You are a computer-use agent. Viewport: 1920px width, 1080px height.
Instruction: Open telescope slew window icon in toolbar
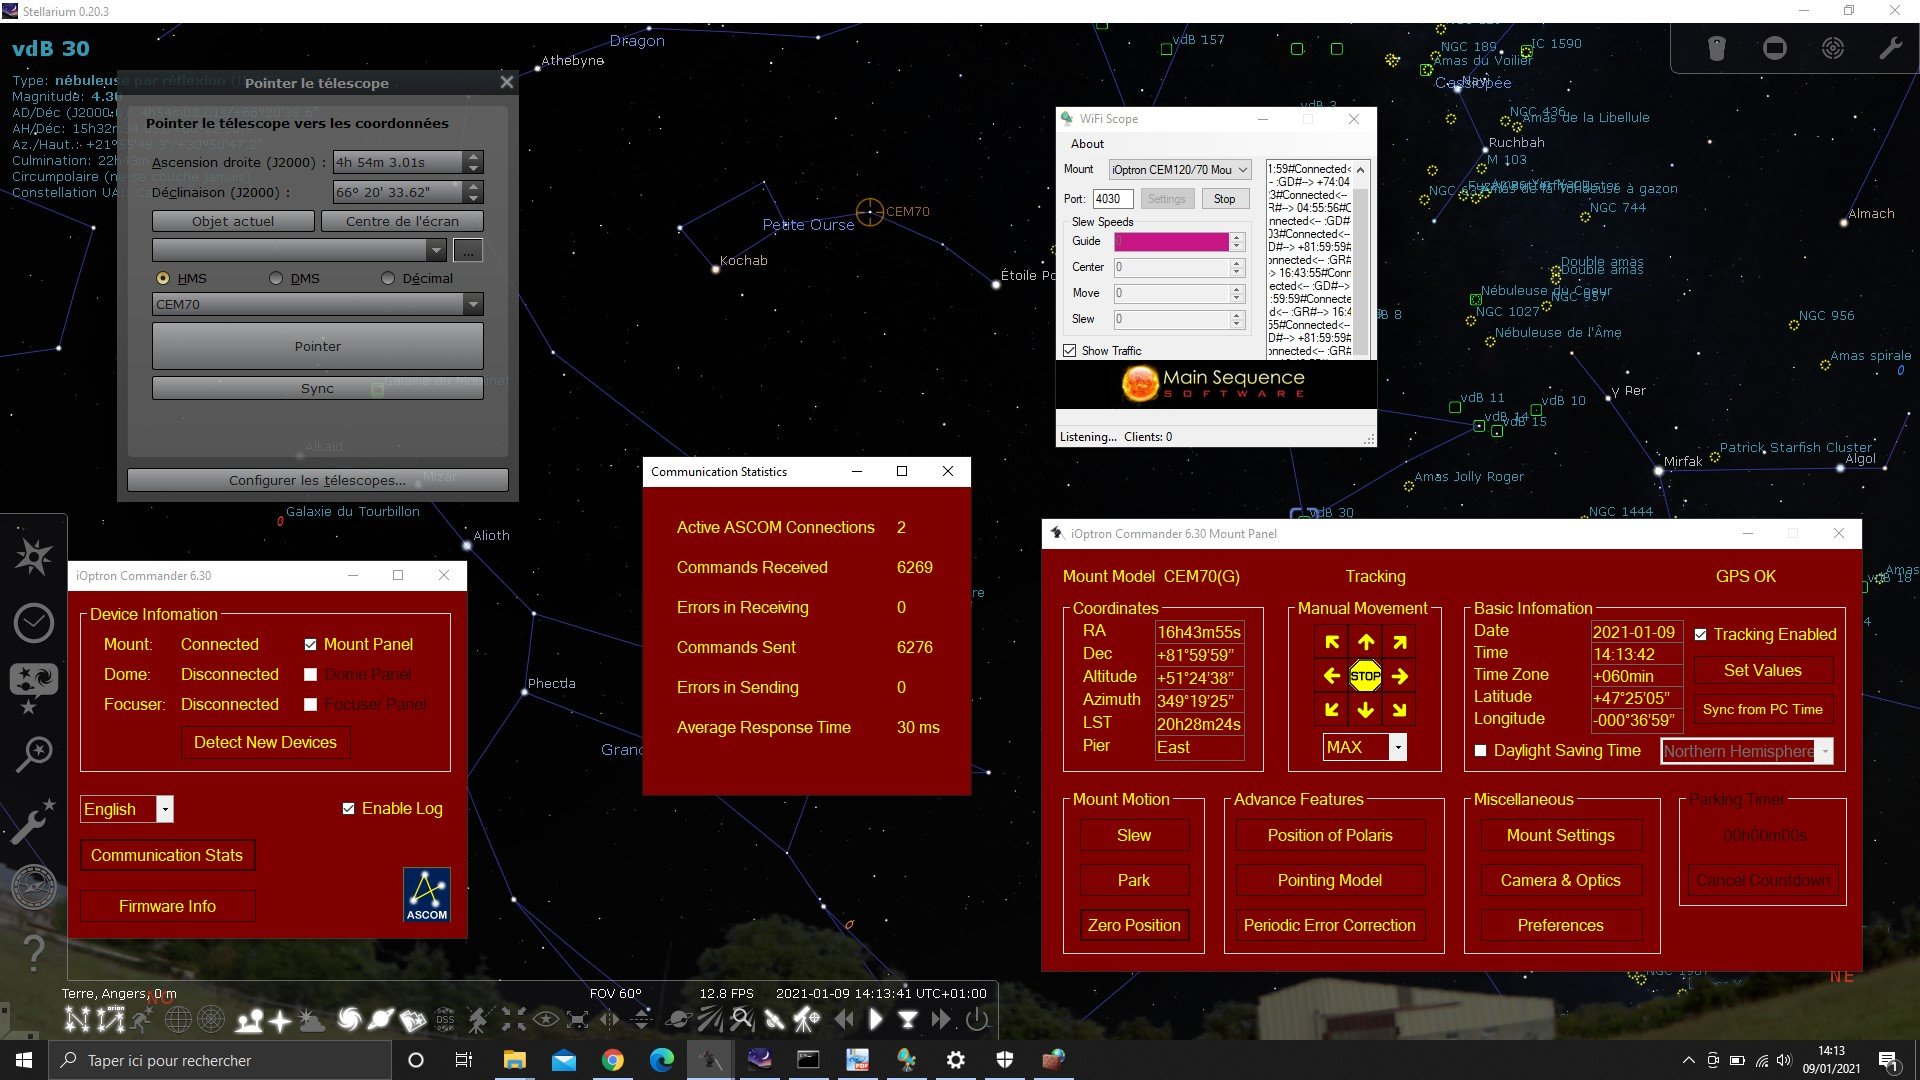807,1019
